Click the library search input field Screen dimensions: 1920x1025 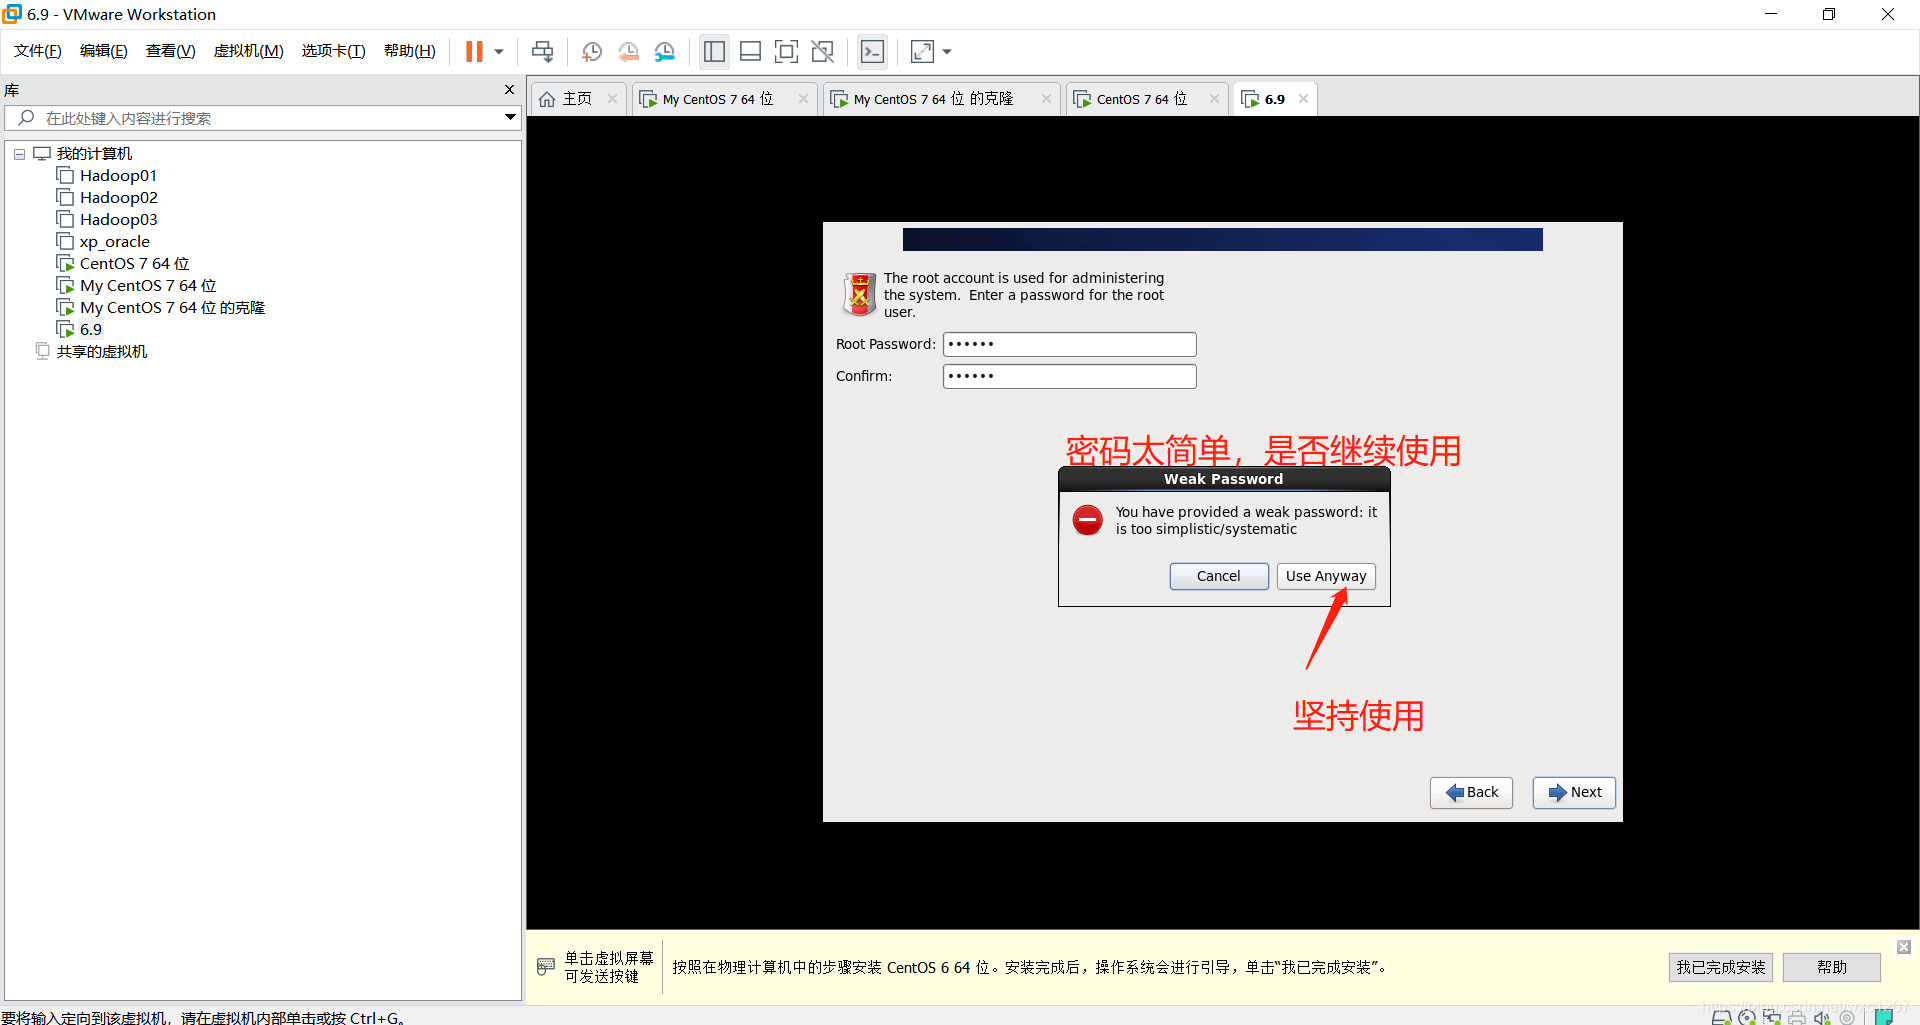point(265,118)
